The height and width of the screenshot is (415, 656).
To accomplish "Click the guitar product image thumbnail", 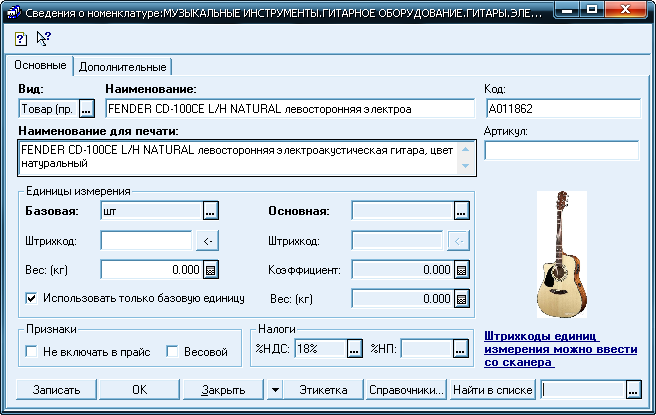I will tap(562, 254).
